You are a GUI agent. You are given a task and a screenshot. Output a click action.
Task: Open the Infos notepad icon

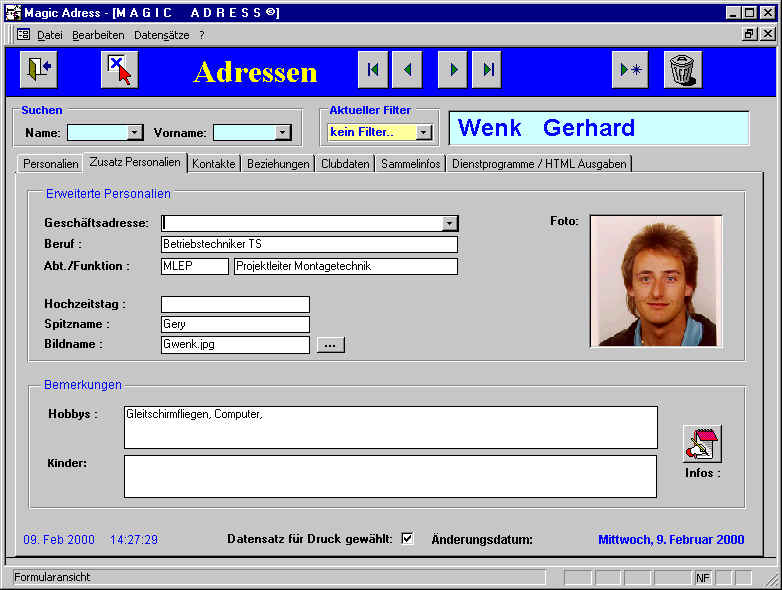[702, 444]
